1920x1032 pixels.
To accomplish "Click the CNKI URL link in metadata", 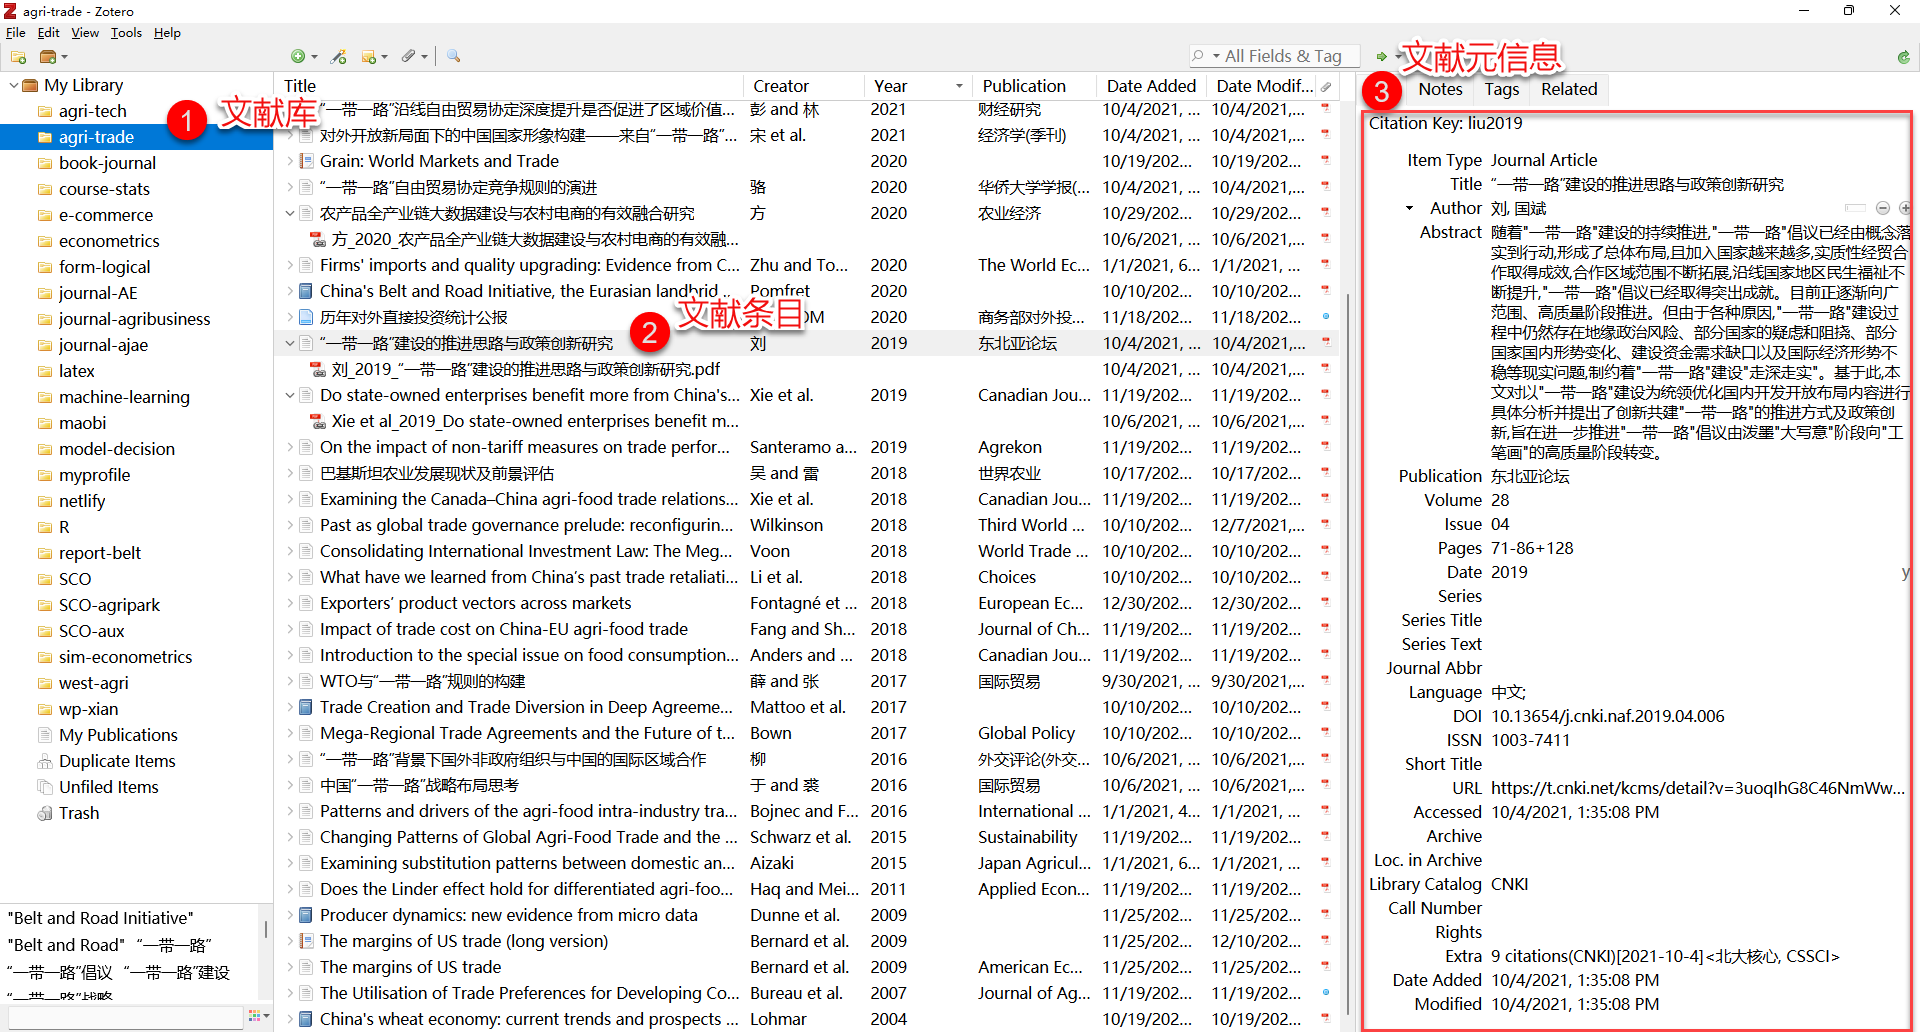I will coord(1696,788).
